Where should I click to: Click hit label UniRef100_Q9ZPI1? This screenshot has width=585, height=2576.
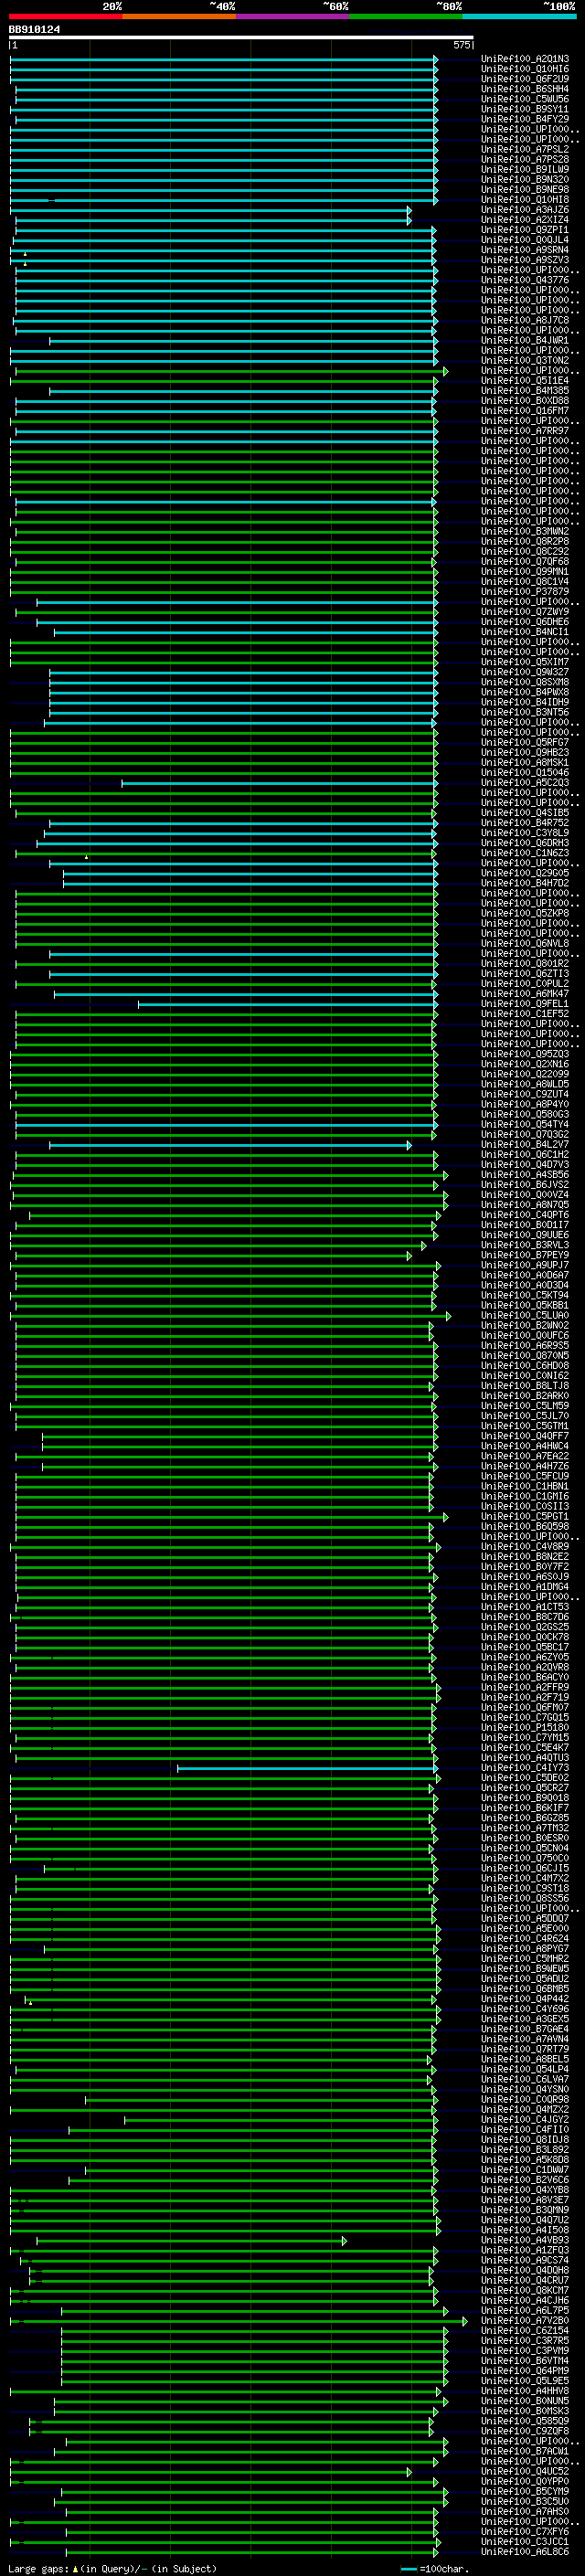tap(525, 230)
